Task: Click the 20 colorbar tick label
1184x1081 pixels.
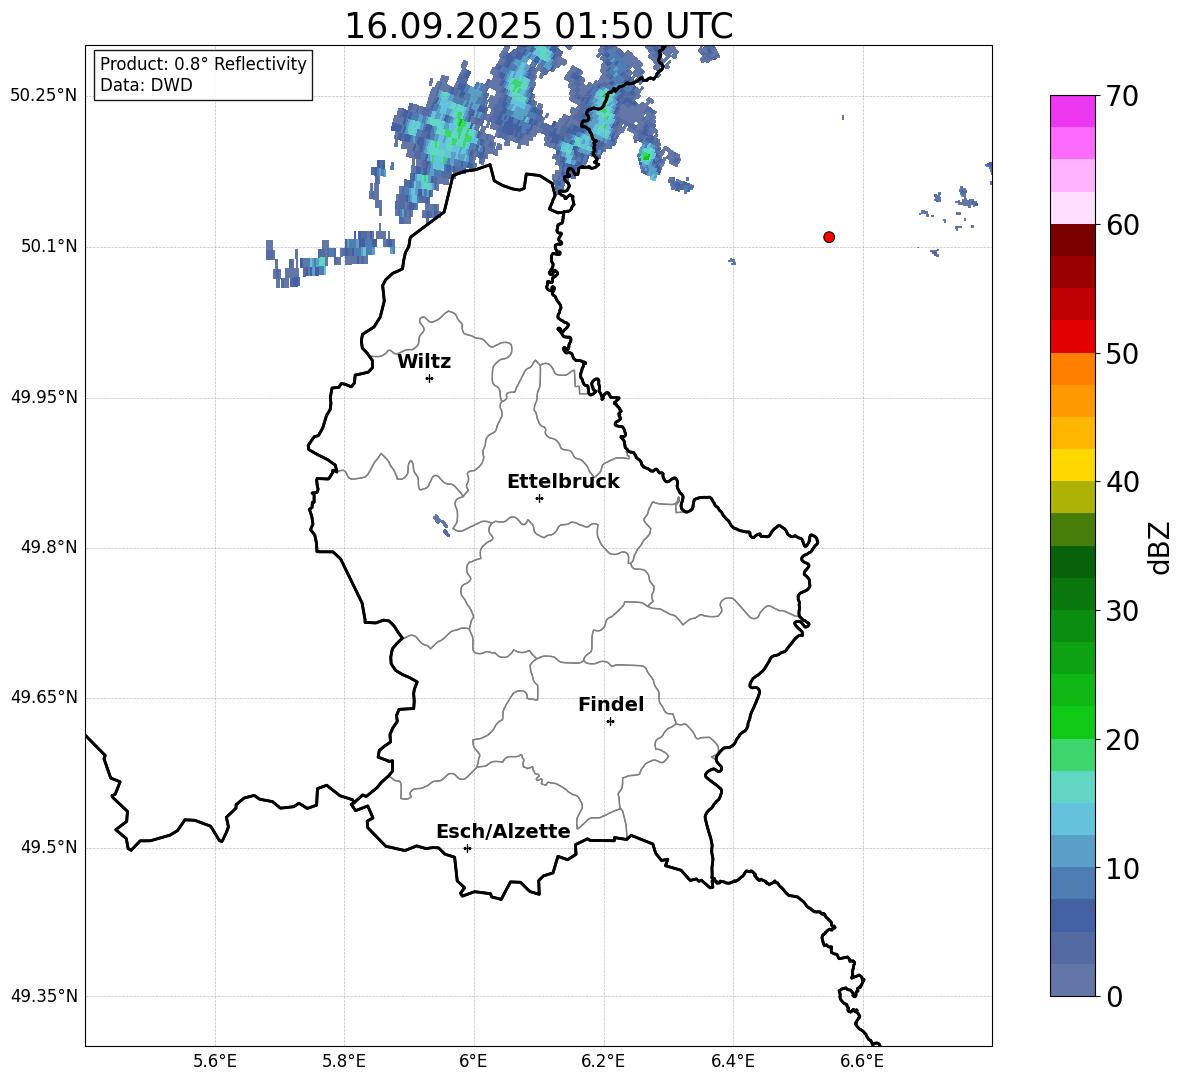Action: point(1122,740)
